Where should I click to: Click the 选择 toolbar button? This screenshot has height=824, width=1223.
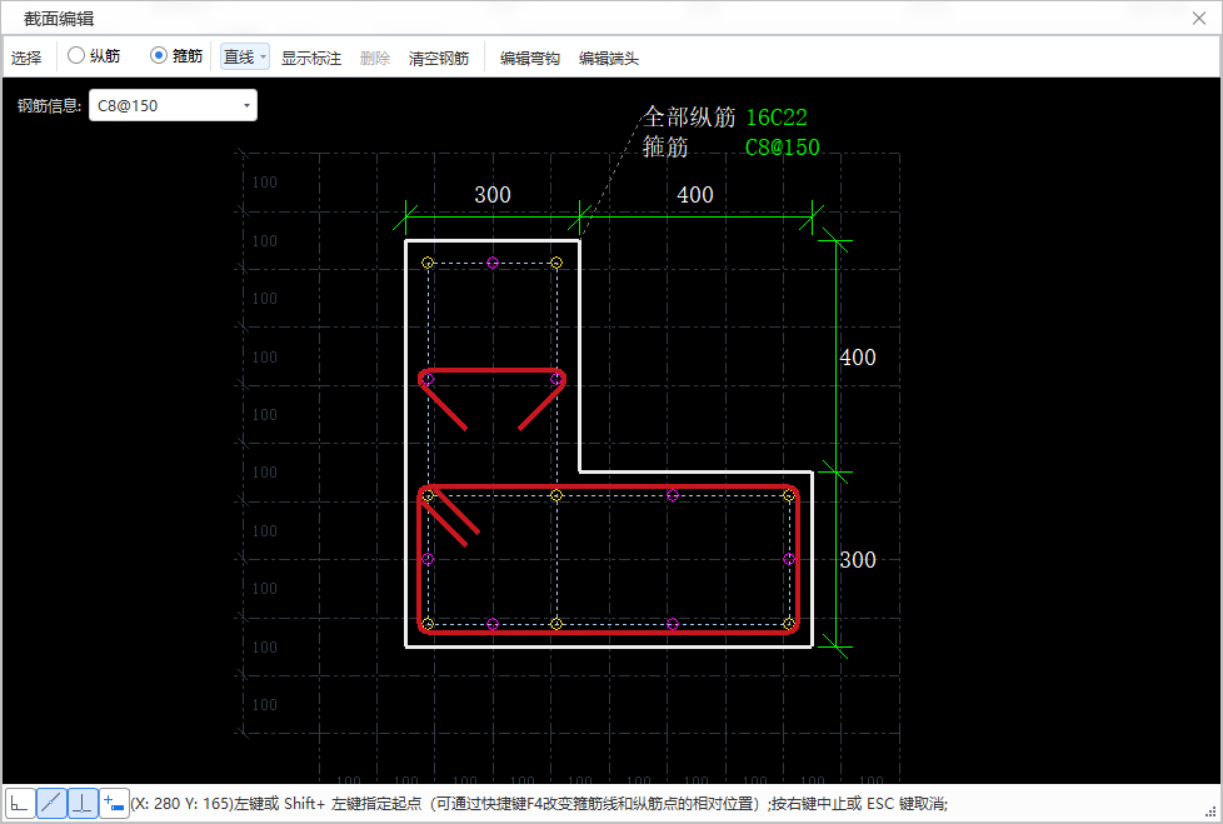point(27,58)
